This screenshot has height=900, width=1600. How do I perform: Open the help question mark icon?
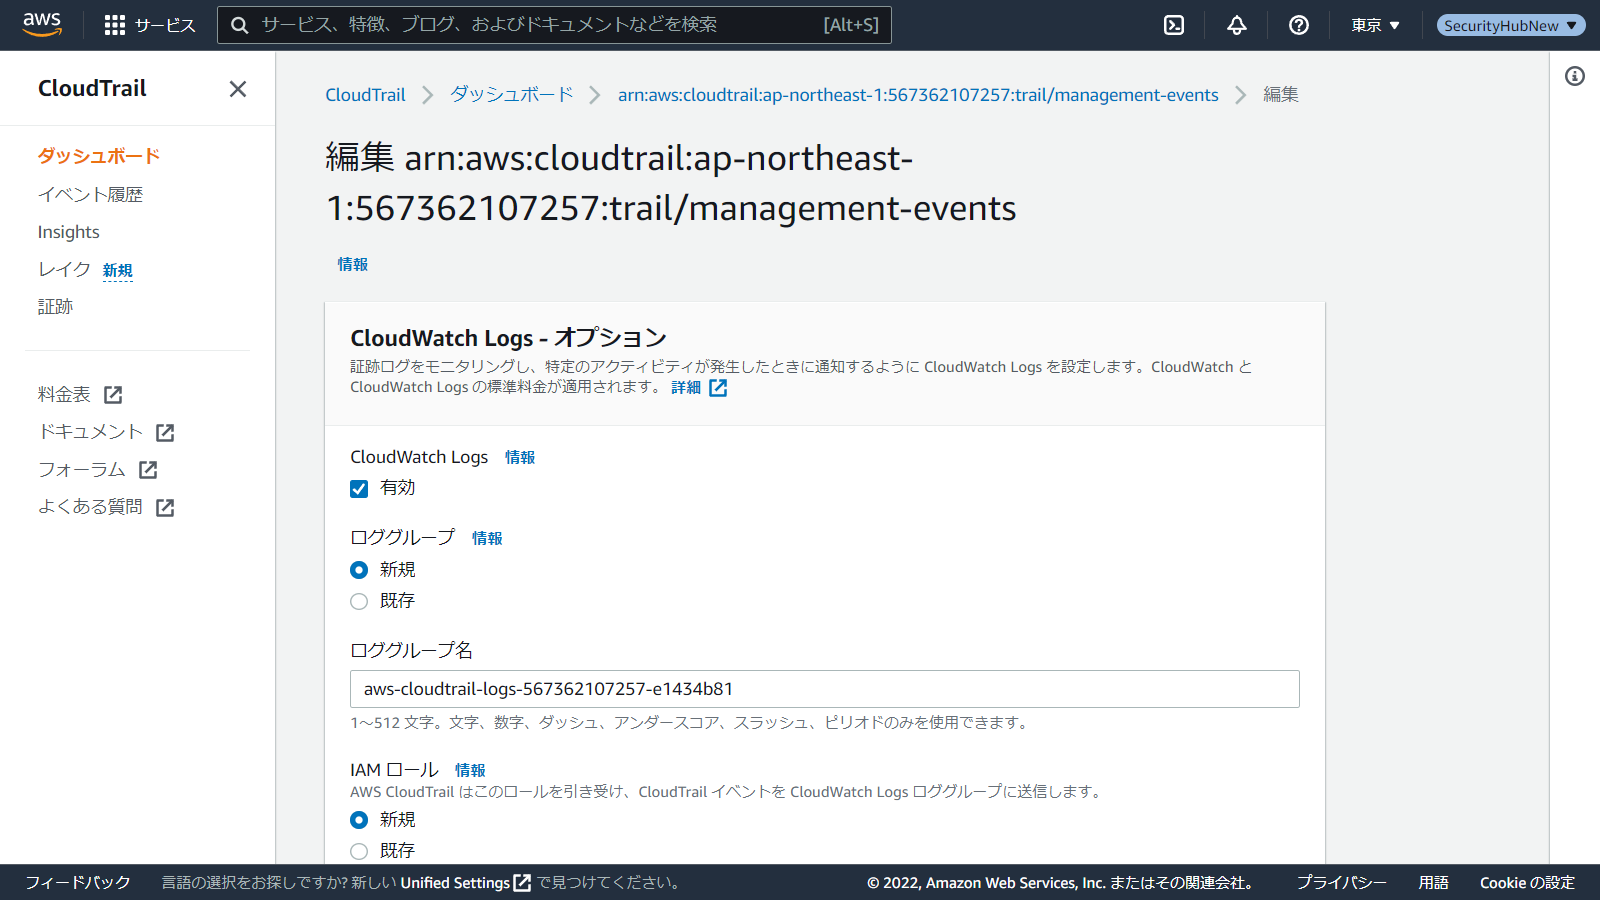click(x=1299, y=25)
